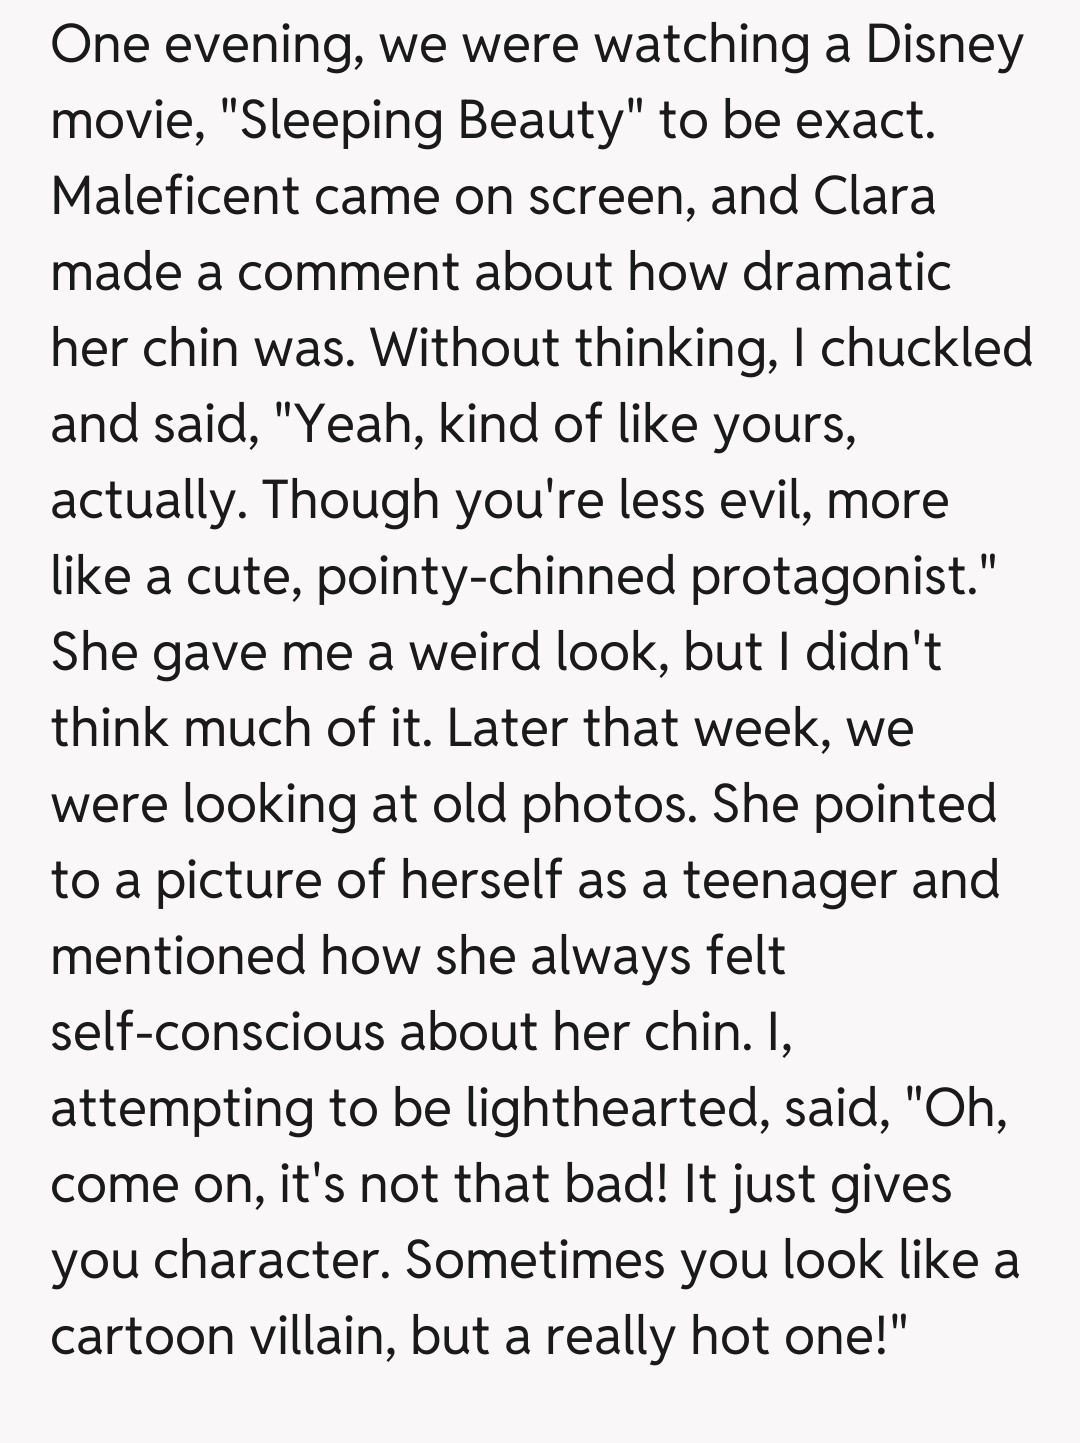Click the word "character"
The image size is (1080, 1443).
(x=270, y=1259)
